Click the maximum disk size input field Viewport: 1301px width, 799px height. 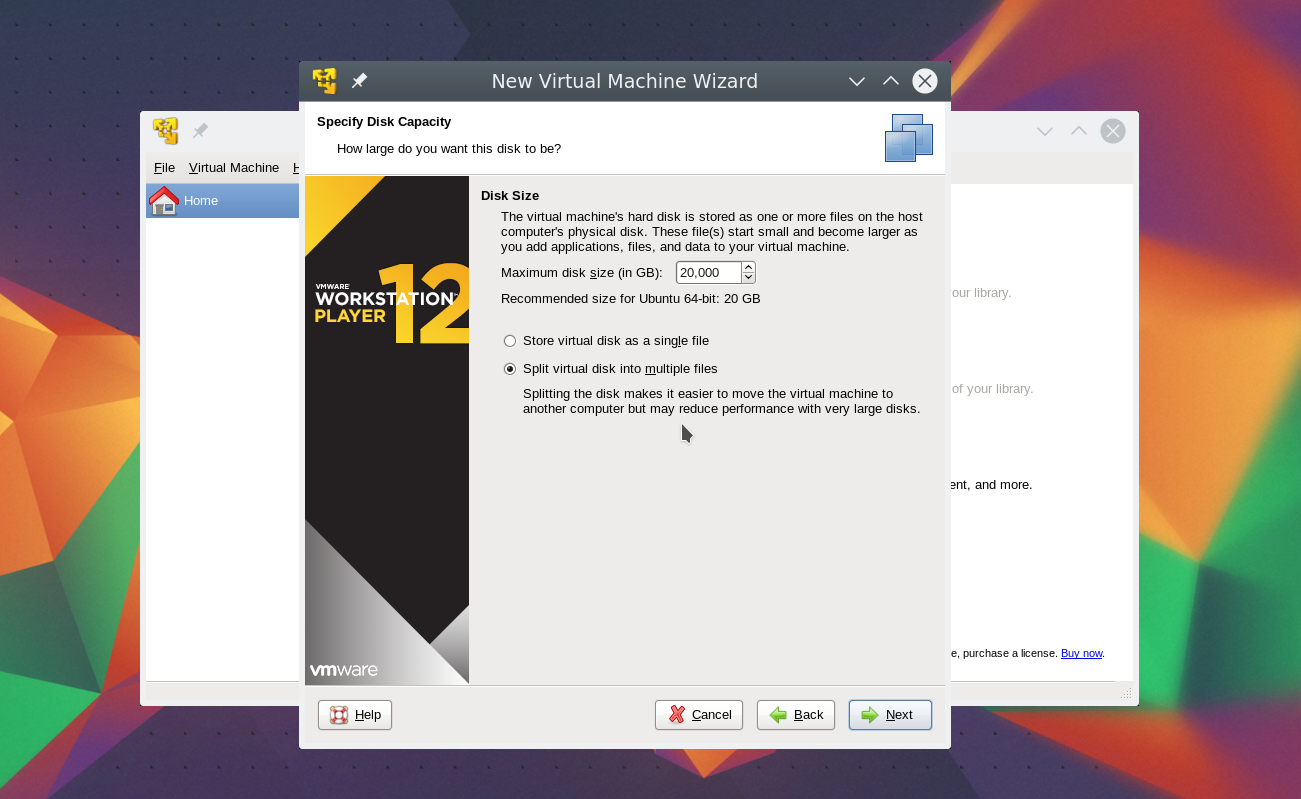pos(708,273)
